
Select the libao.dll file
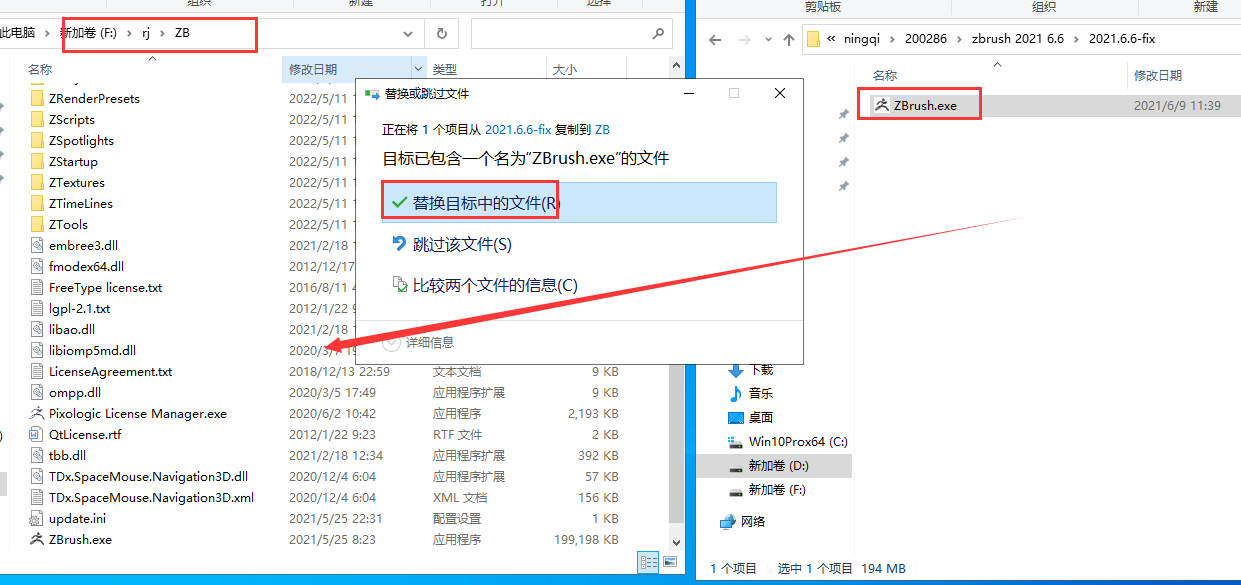coord(72,329)
